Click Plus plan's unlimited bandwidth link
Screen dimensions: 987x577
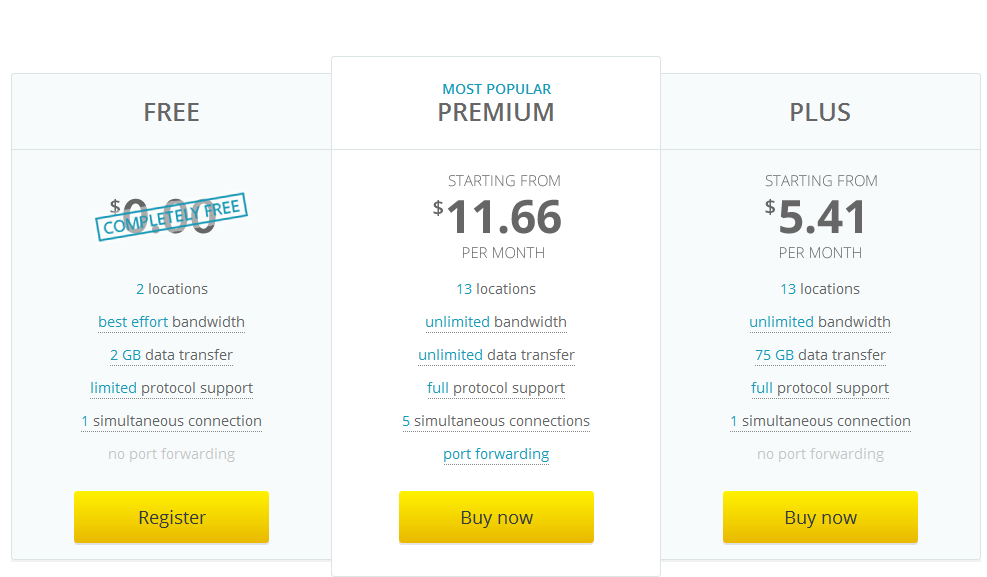pos(820,322)
